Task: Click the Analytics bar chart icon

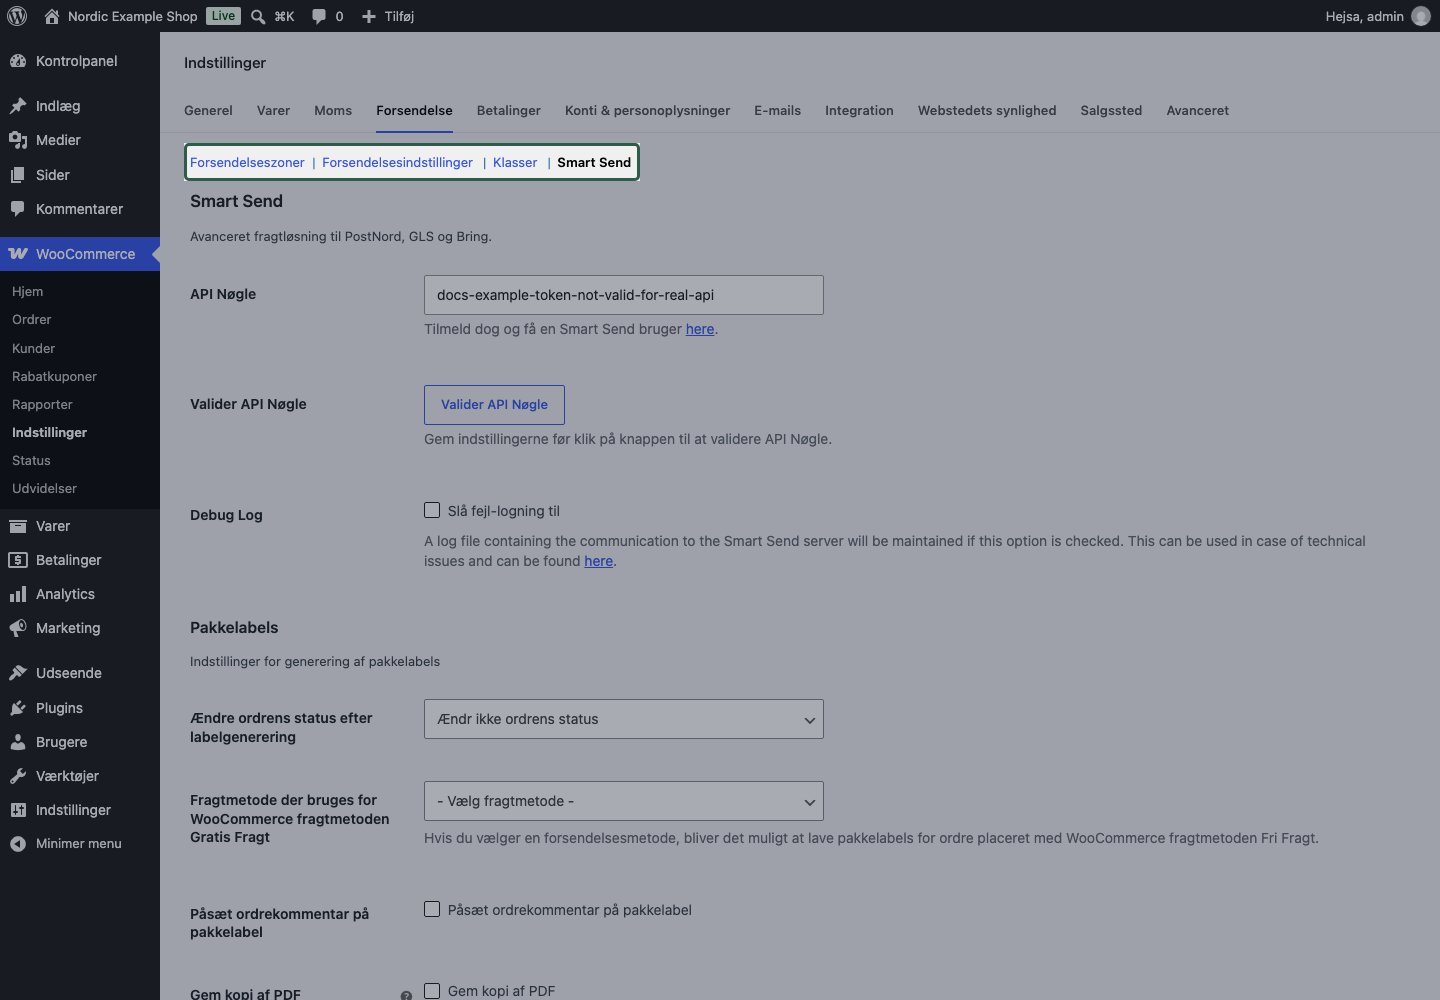Action: 18,594
